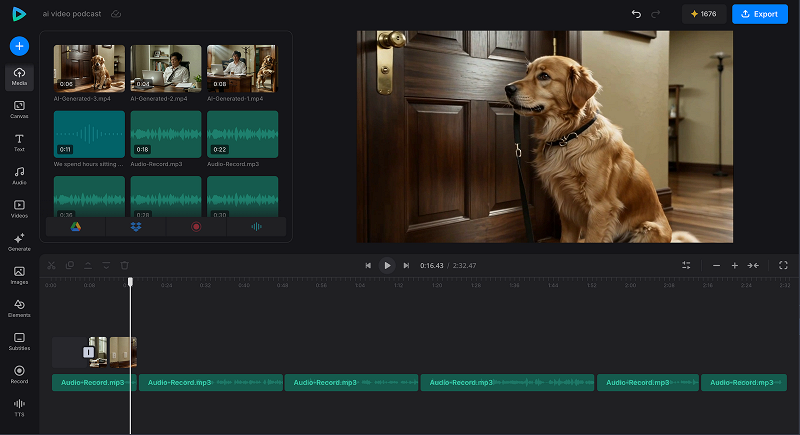Select the 0:30 audio media item

click(242, 197)
